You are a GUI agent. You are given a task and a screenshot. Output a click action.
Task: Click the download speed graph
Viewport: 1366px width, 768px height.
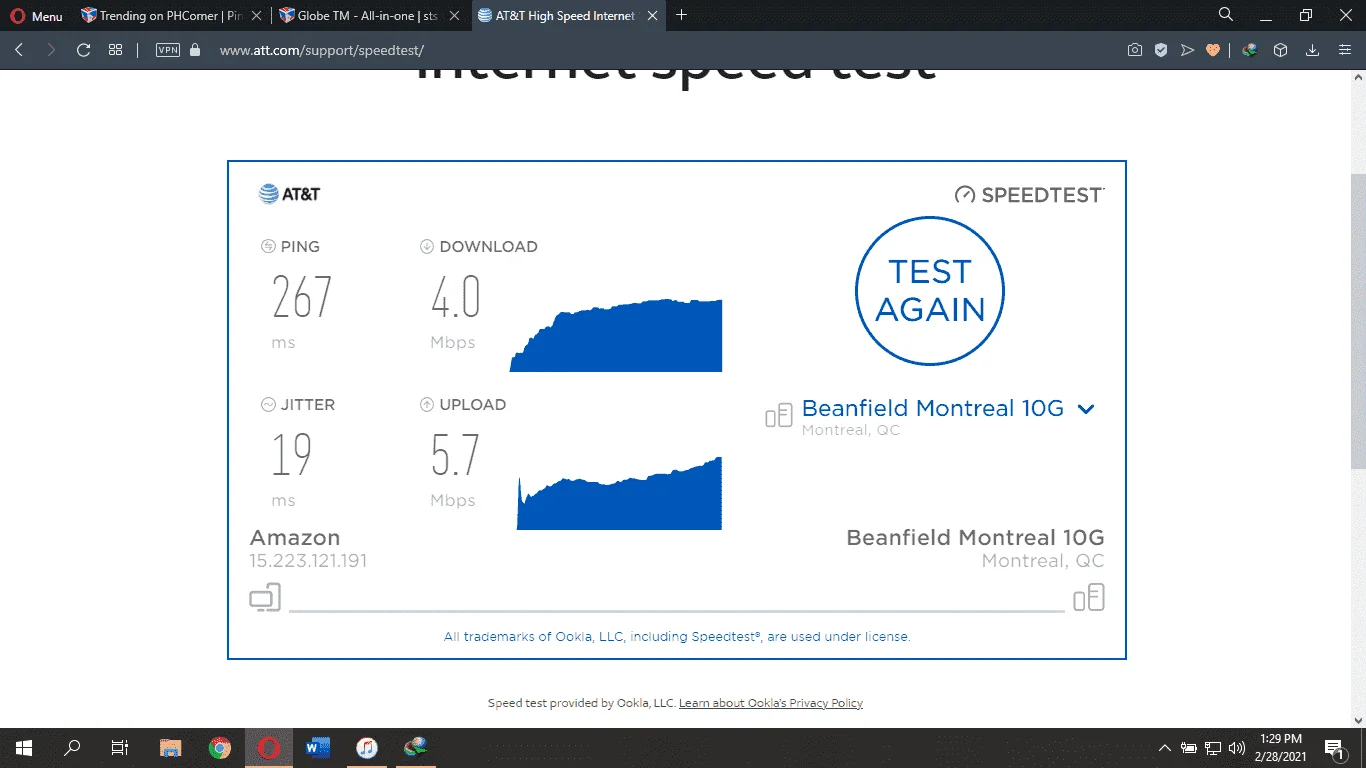click(x=616, y=335)
